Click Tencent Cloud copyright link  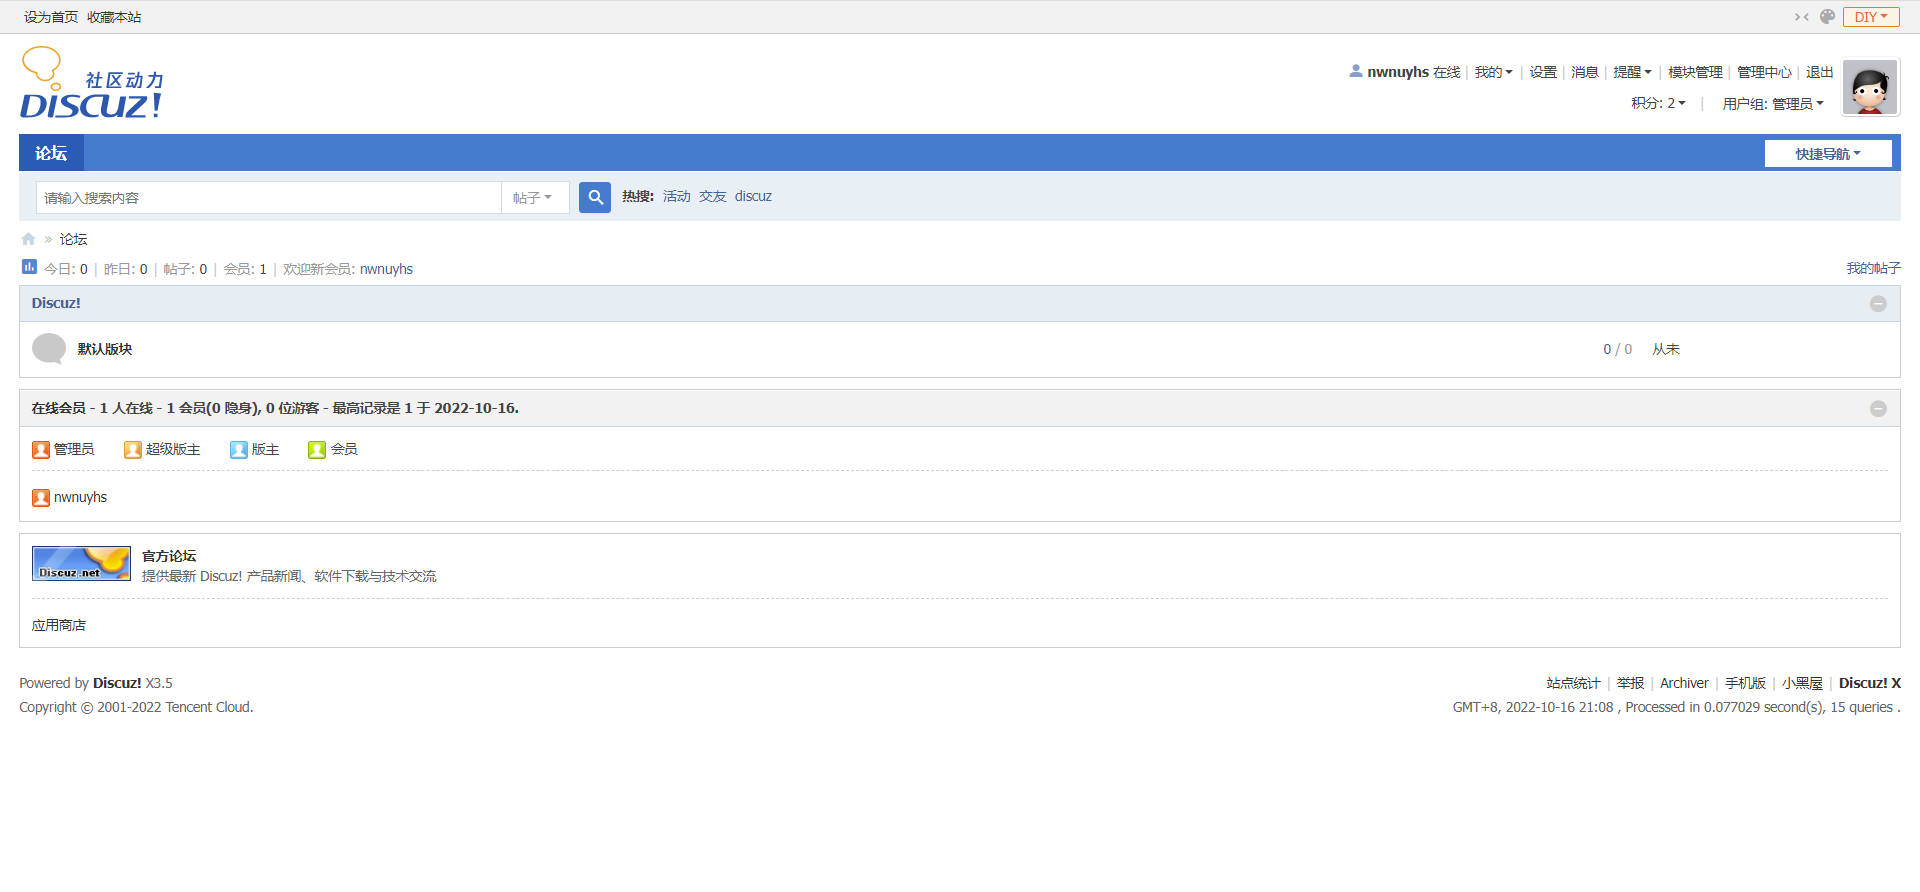click(x=207, y=707)
